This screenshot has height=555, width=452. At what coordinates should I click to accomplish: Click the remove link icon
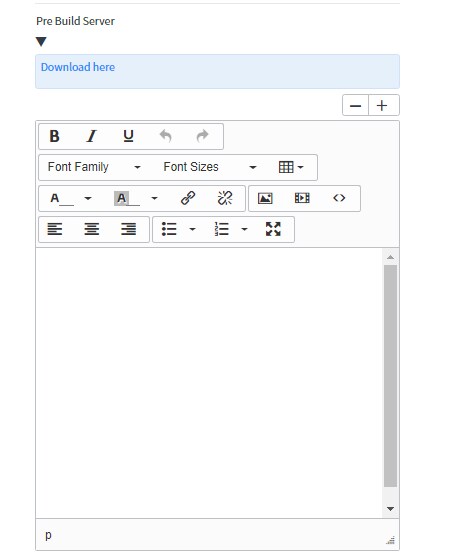225,198
